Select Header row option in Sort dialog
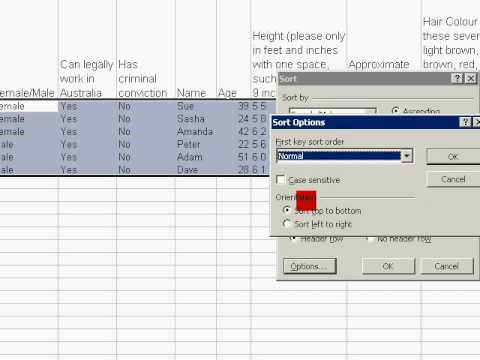The width and height of the screenshot is (480, 360). point(293,238)
